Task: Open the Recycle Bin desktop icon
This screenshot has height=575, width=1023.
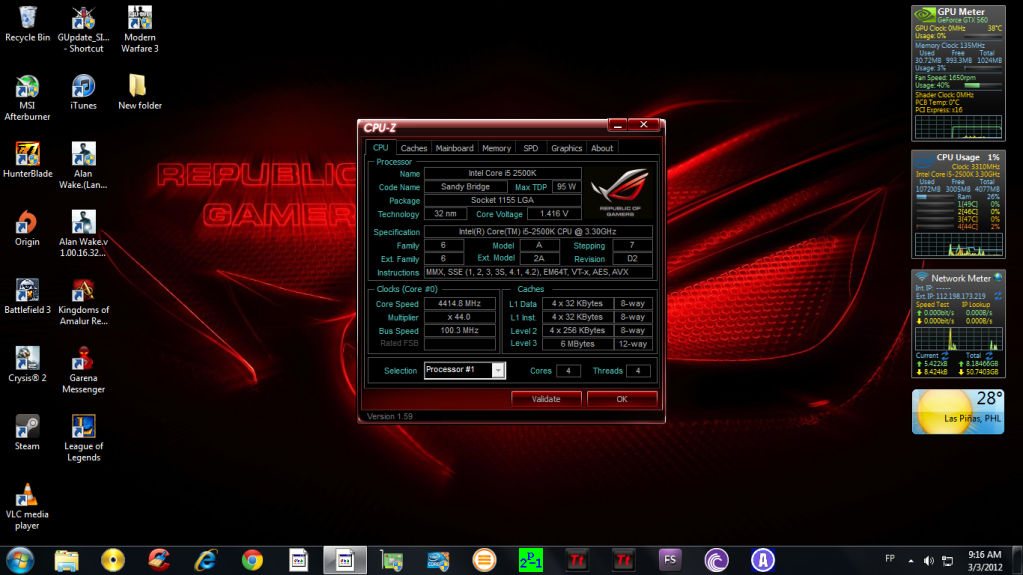Action: pos(27,24)
